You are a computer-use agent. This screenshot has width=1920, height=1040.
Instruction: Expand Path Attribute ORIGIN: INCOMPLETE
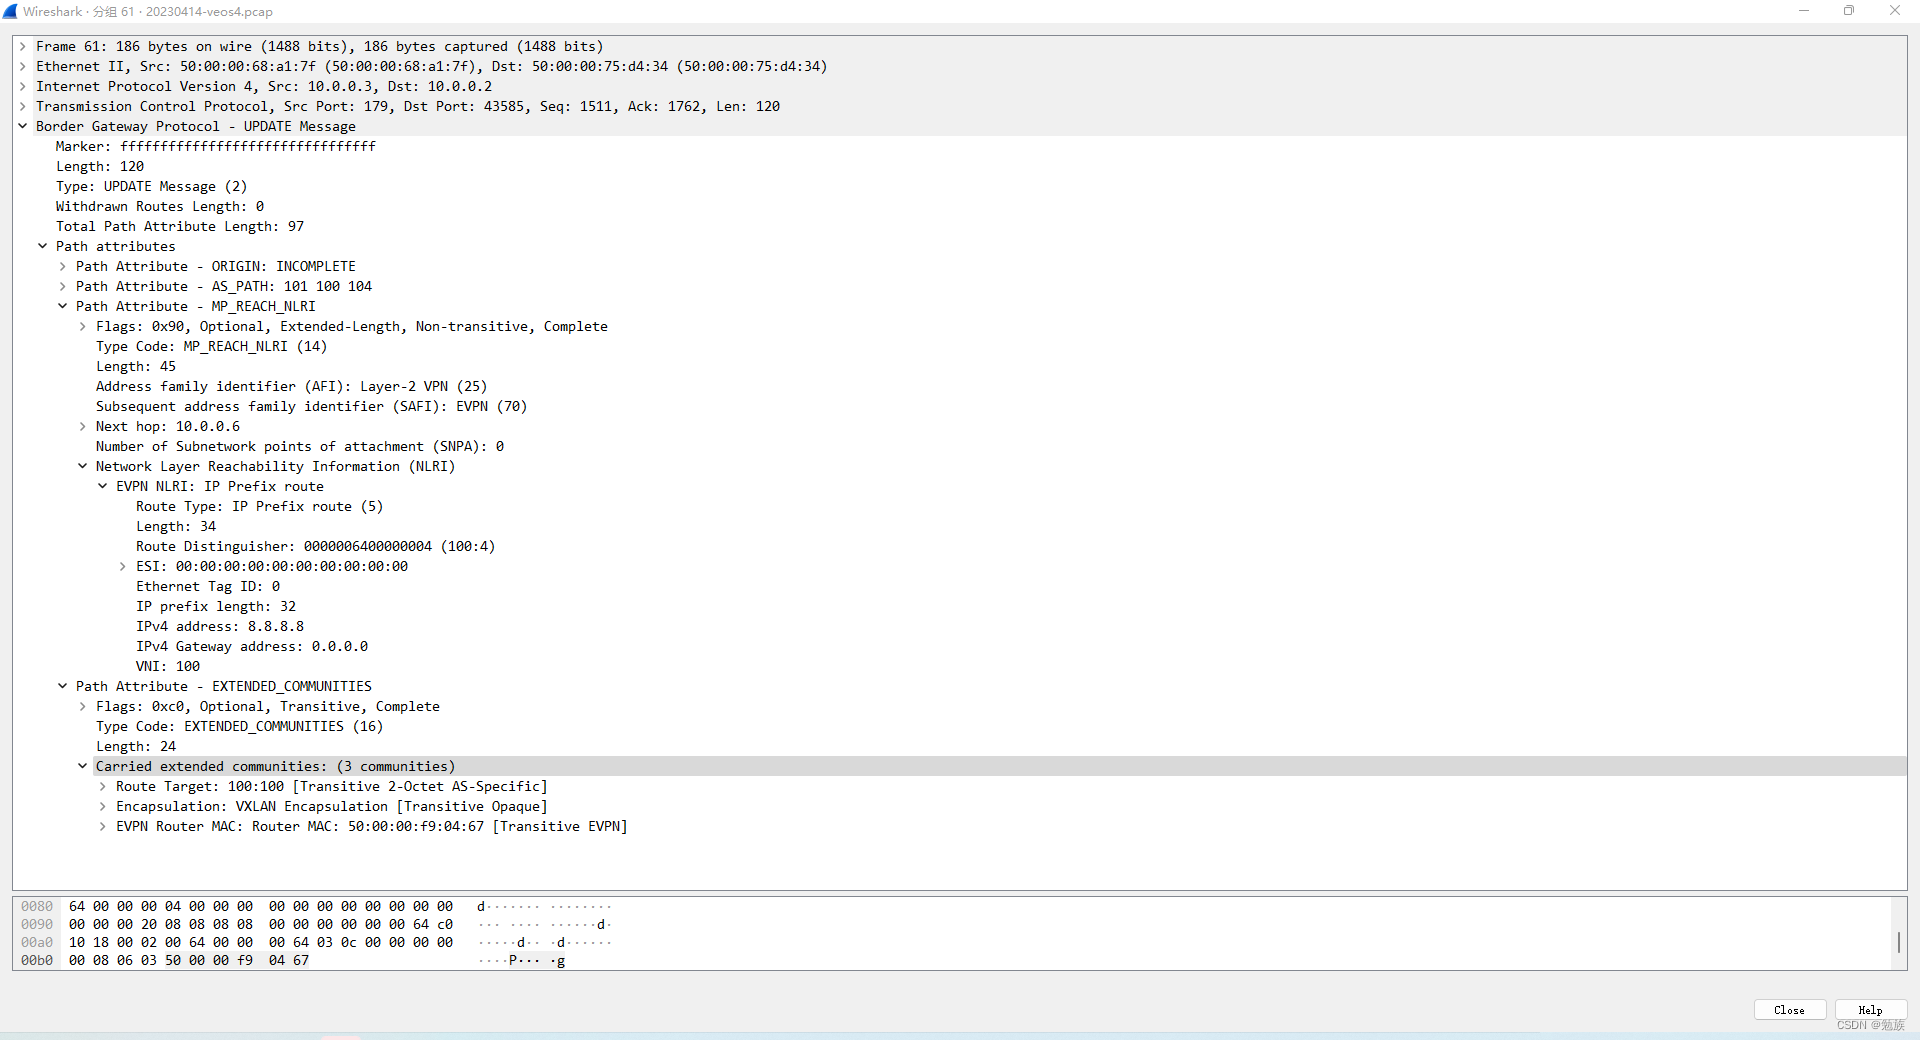pos(62,266)
